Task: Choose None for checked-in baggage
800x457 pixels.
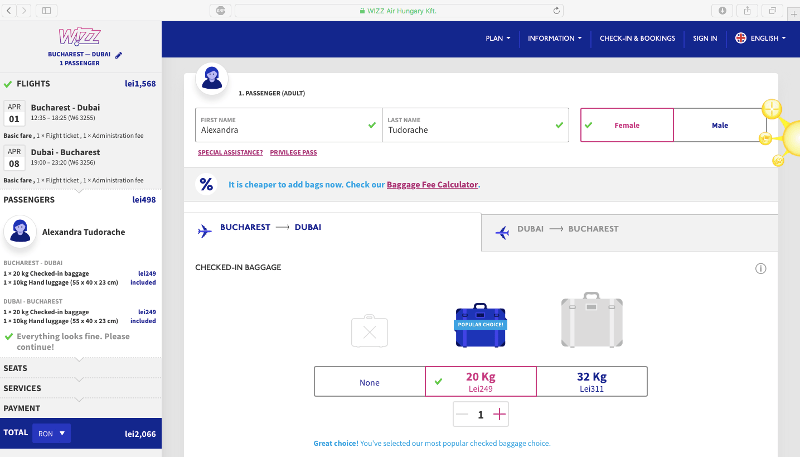Action: coord(369,382)
